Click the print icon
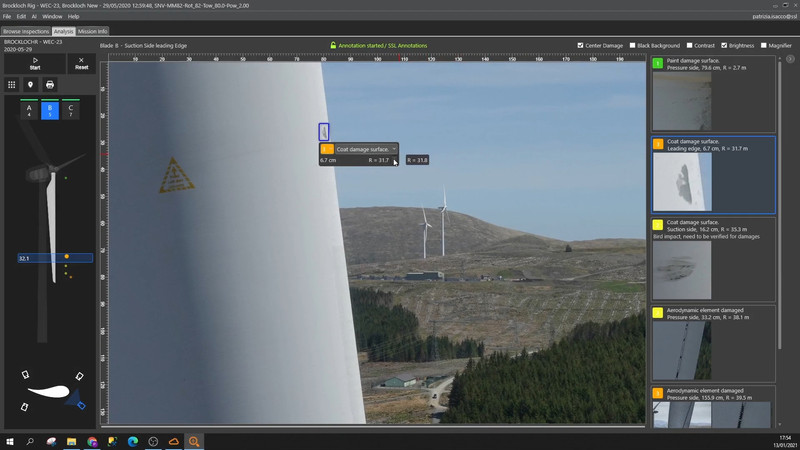 click(x=50, y=85)
